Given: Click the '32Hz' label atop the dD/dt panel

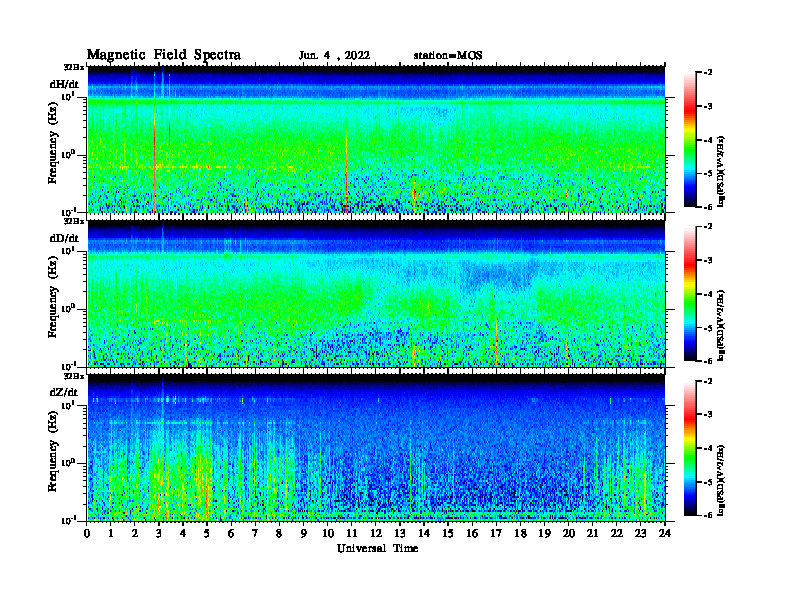Looking at the screenshot, I should tap(74, 221).
